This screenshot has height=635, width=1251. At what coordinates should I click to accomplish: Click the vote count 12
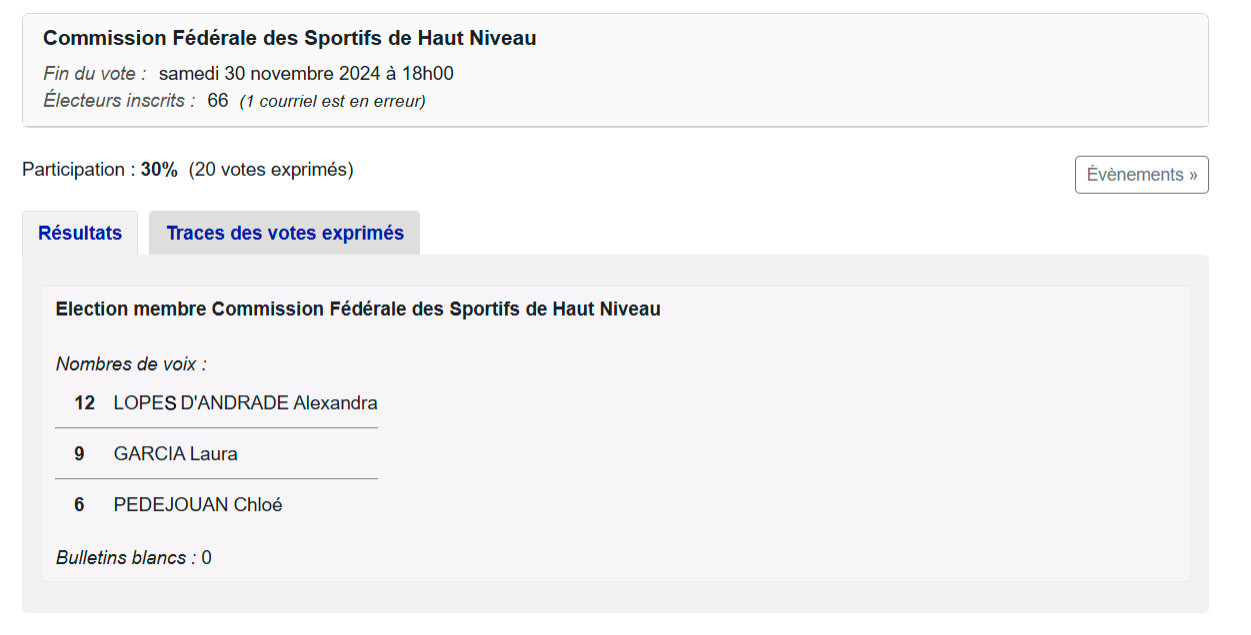pos(84,403)
